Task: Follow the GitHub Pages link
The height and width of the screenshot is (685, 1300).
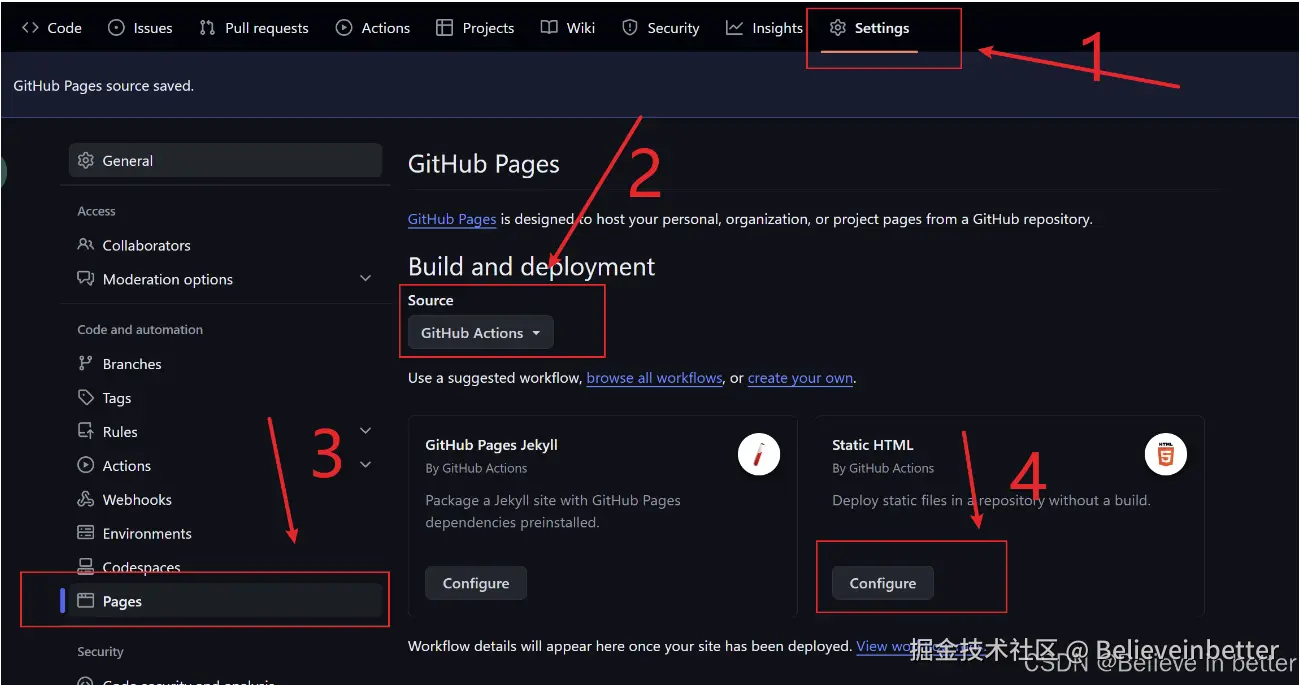Action: click(x=452, y=219)
